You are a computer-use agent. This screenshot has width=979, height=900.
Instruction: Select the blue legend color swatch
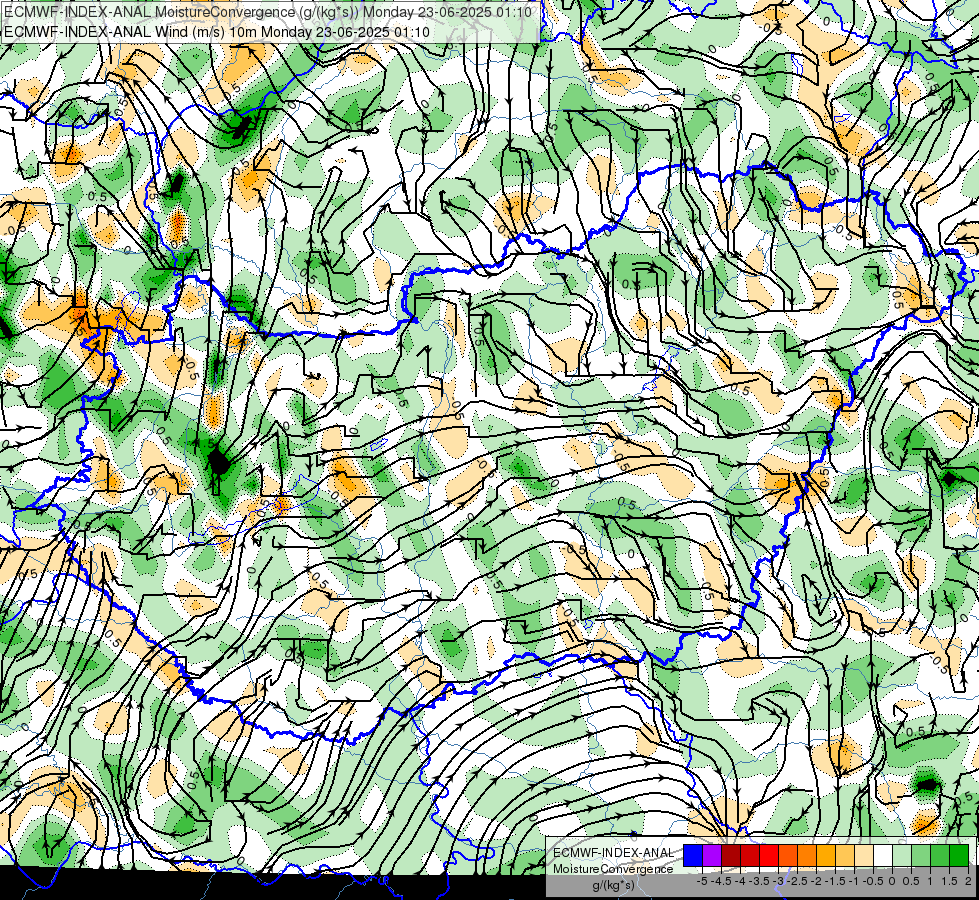pos(693,855)
